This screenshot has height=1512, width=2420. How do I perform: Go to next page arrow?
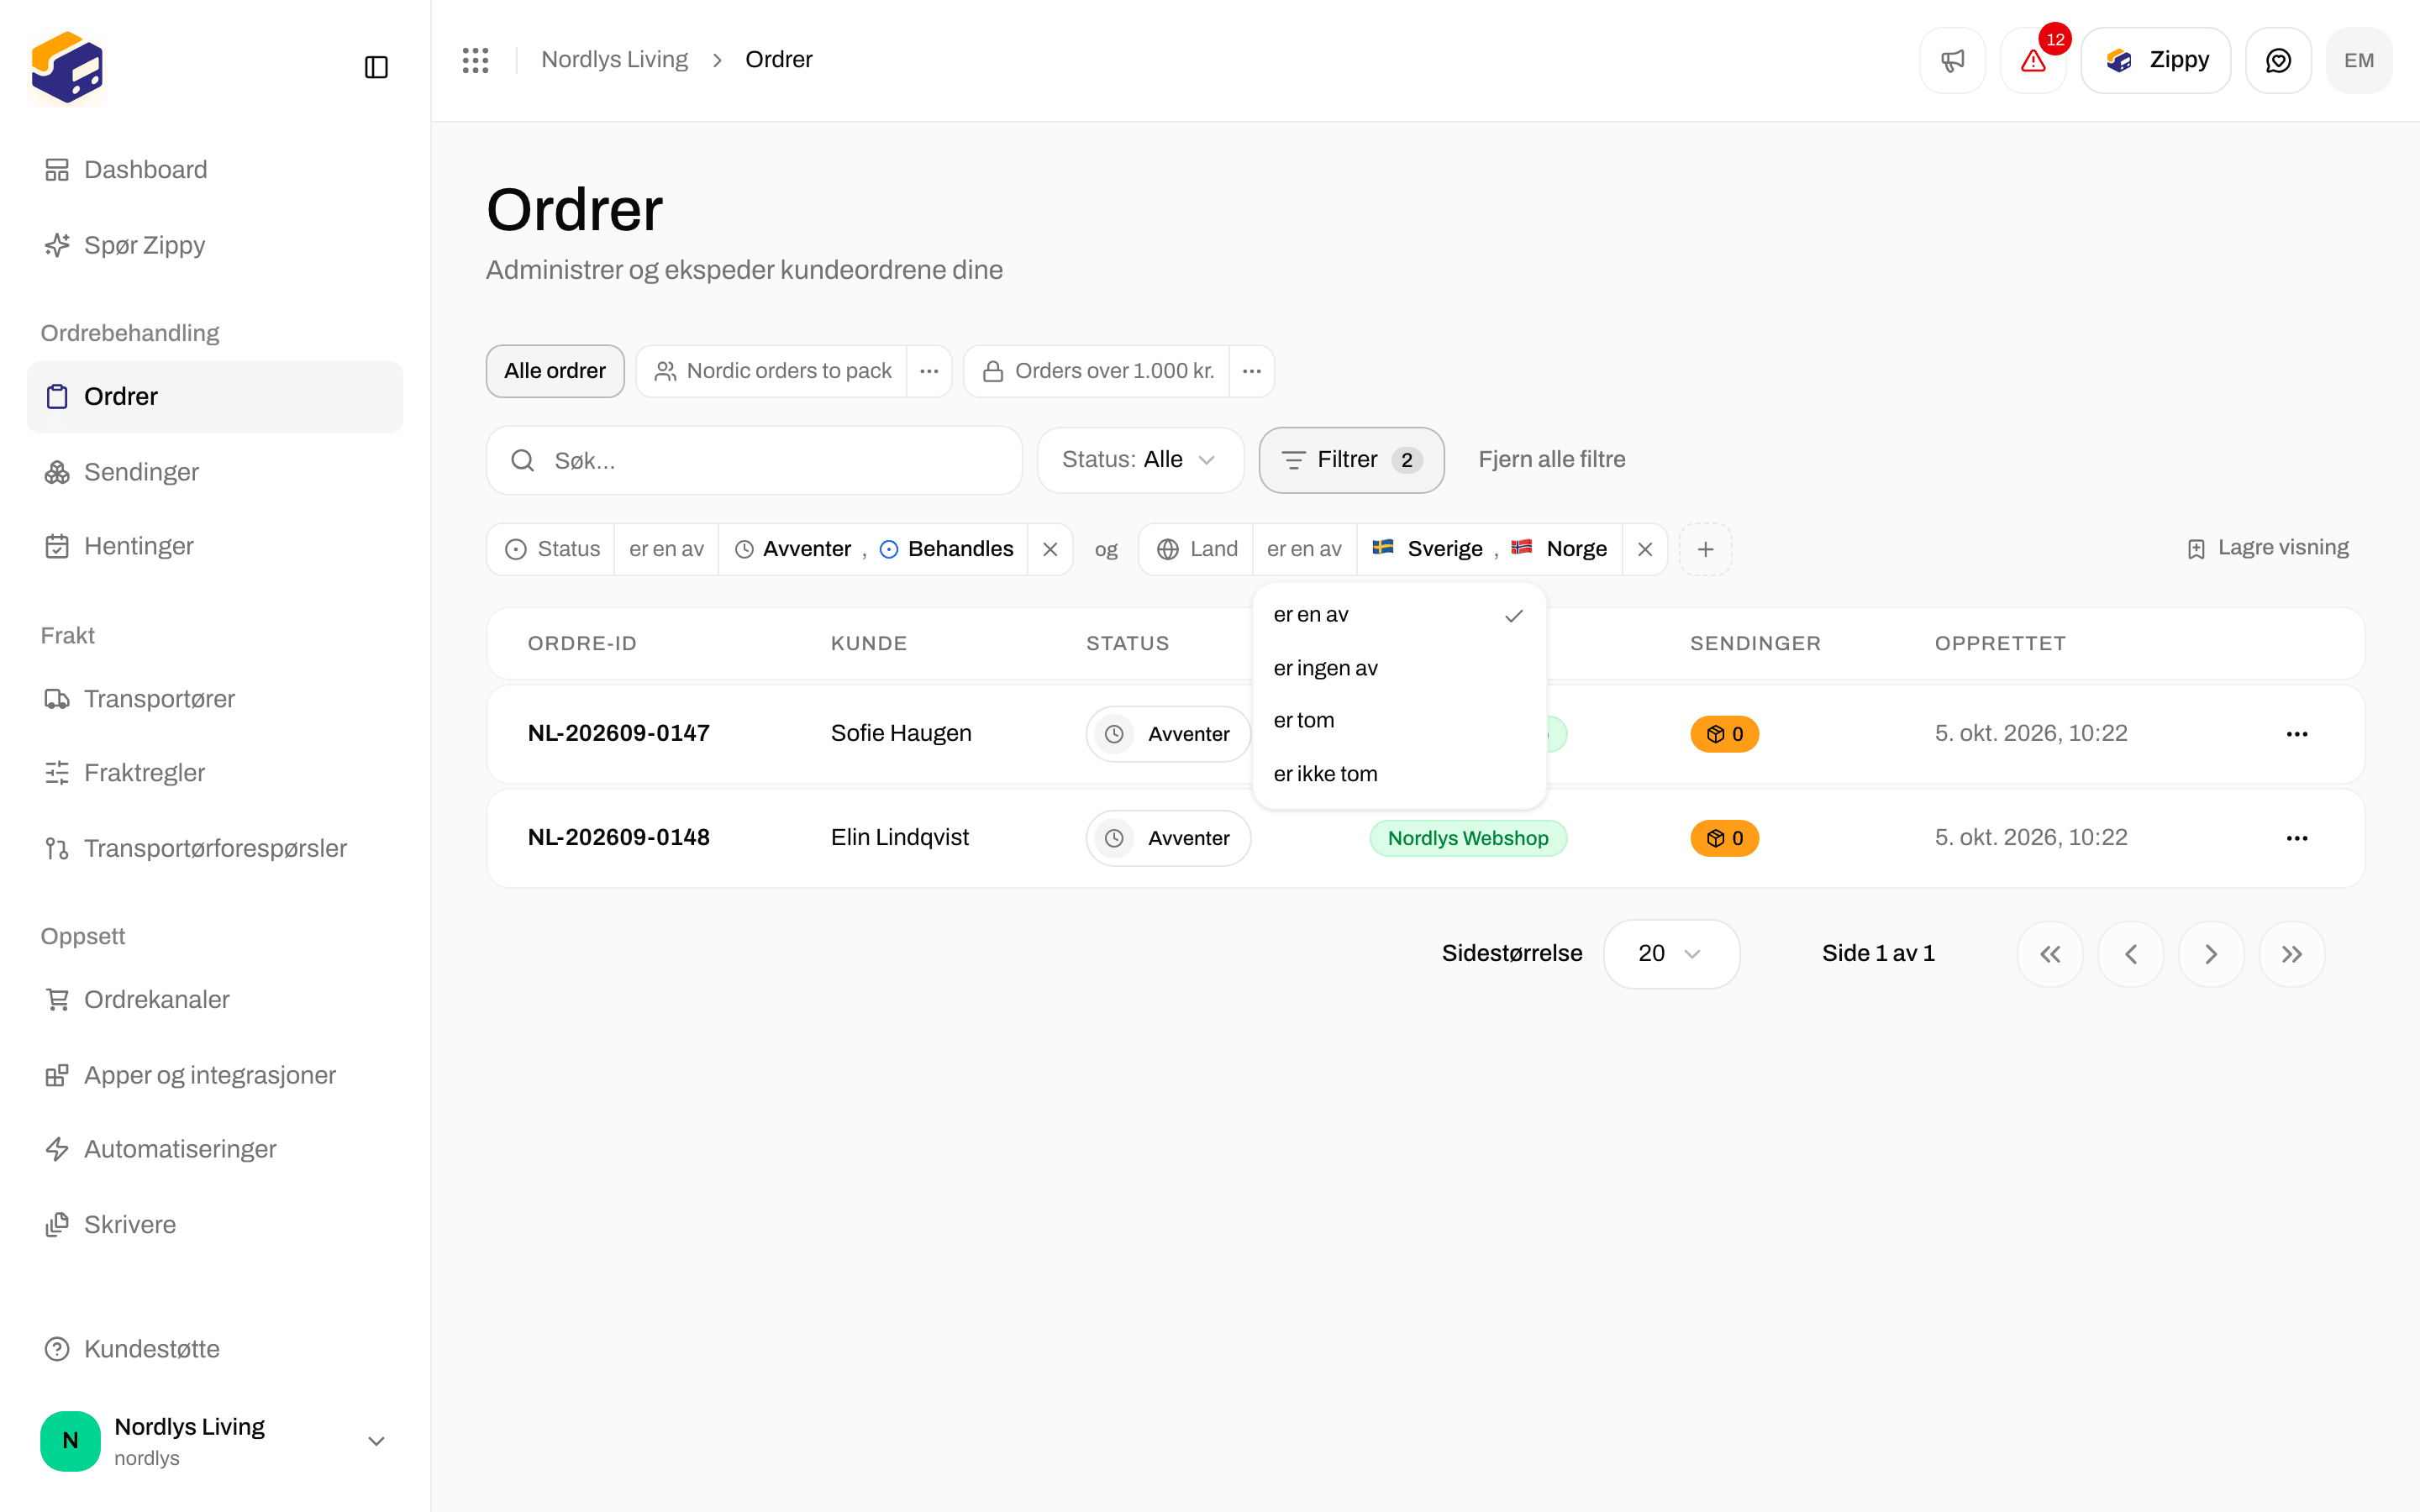coord(2211,954)
